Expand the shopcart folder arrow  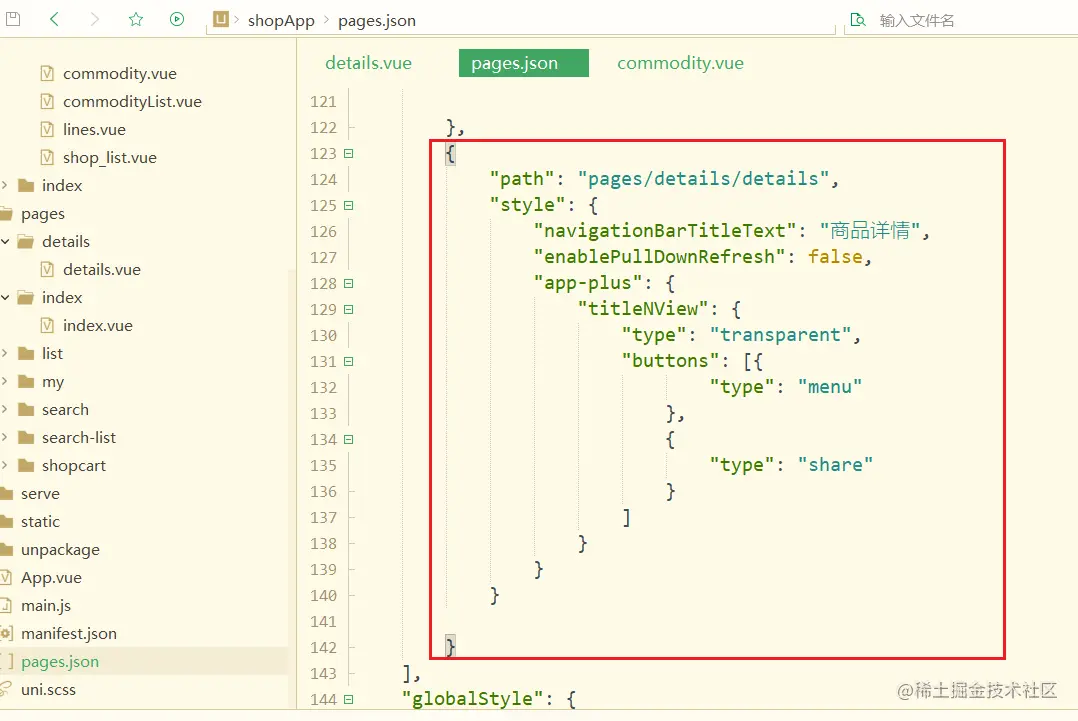pyautogui.click(x=5, y=466)
